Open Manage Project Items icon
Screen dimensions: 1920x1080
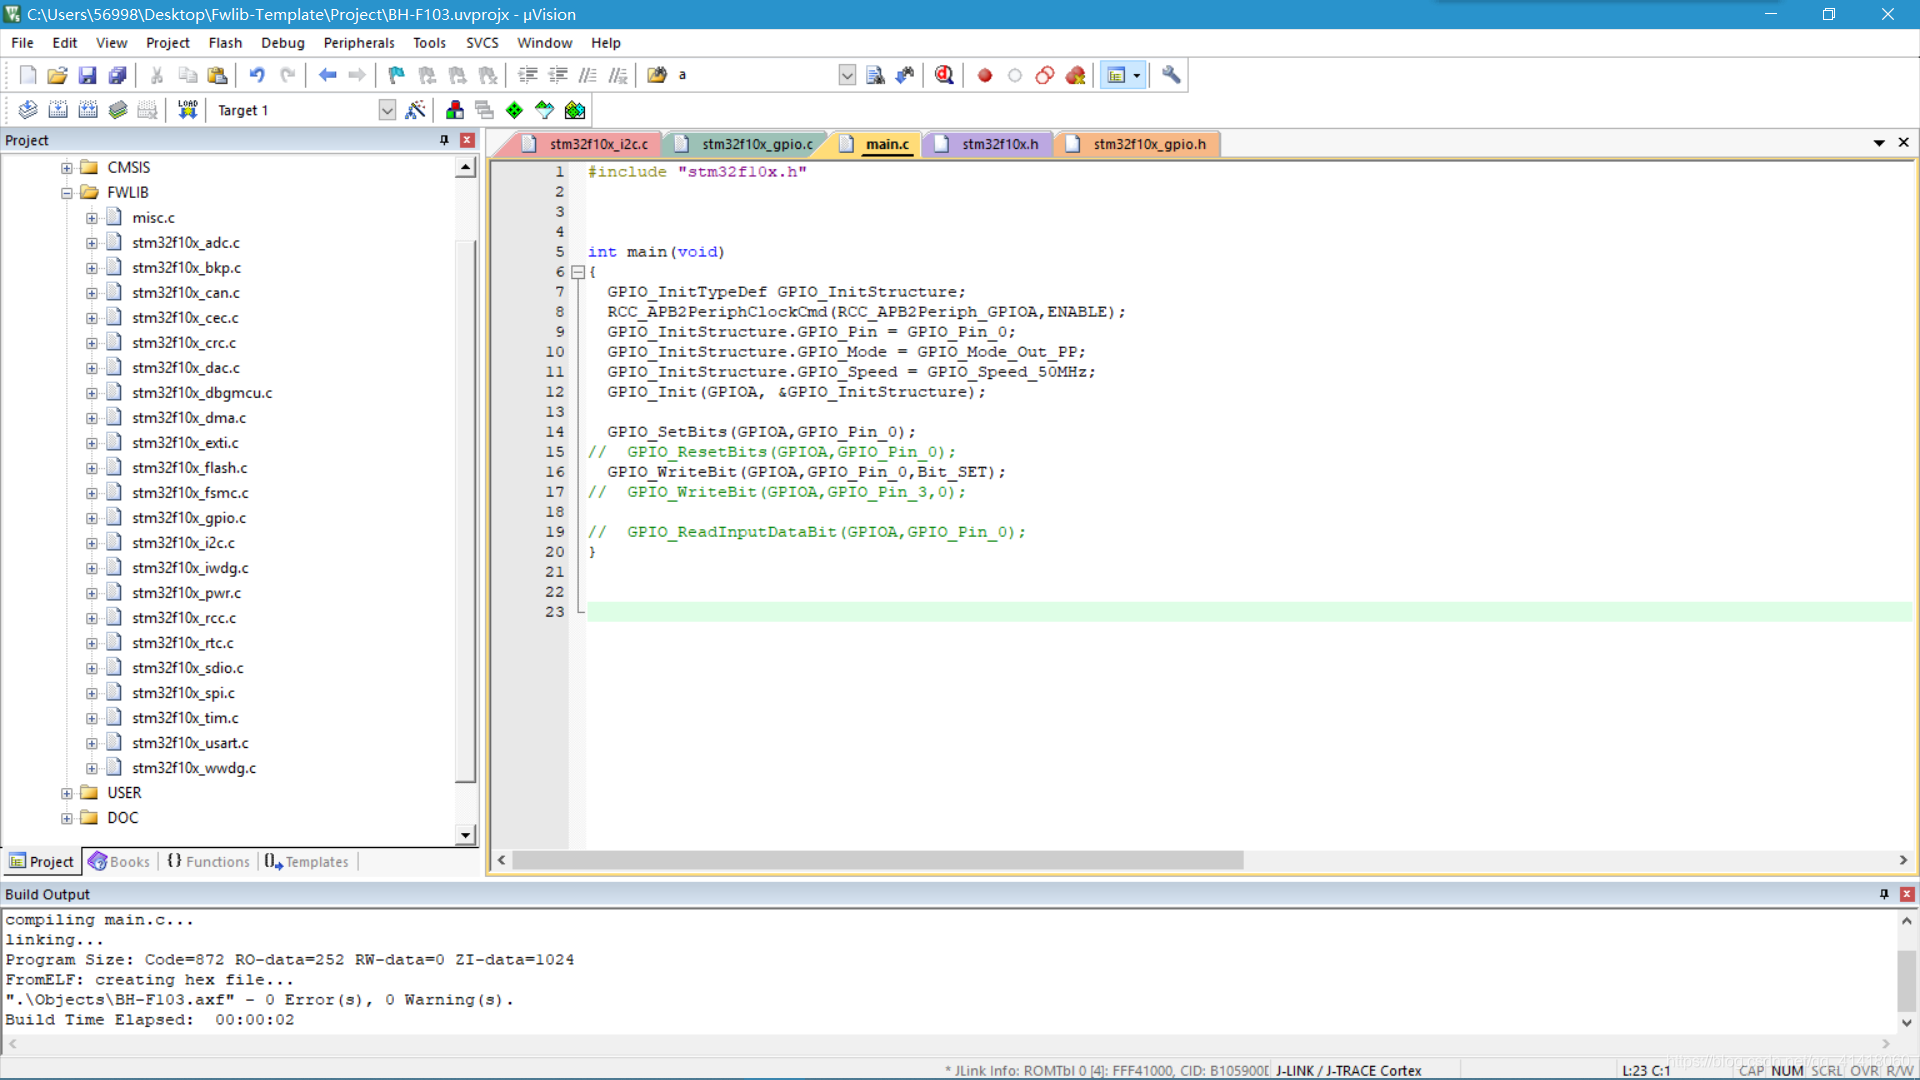click(455, 110)
